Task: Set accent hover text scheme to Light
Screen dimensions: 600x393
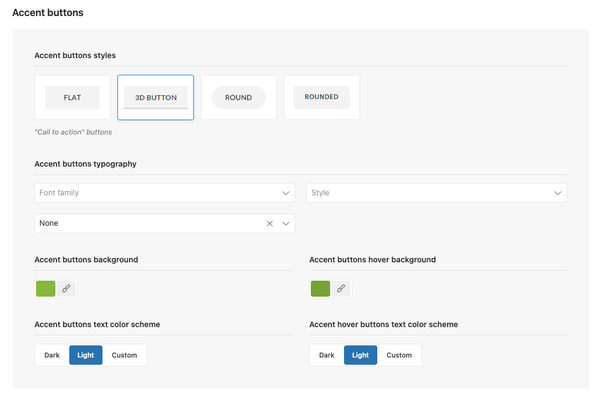Action: [x=360, y=355]
